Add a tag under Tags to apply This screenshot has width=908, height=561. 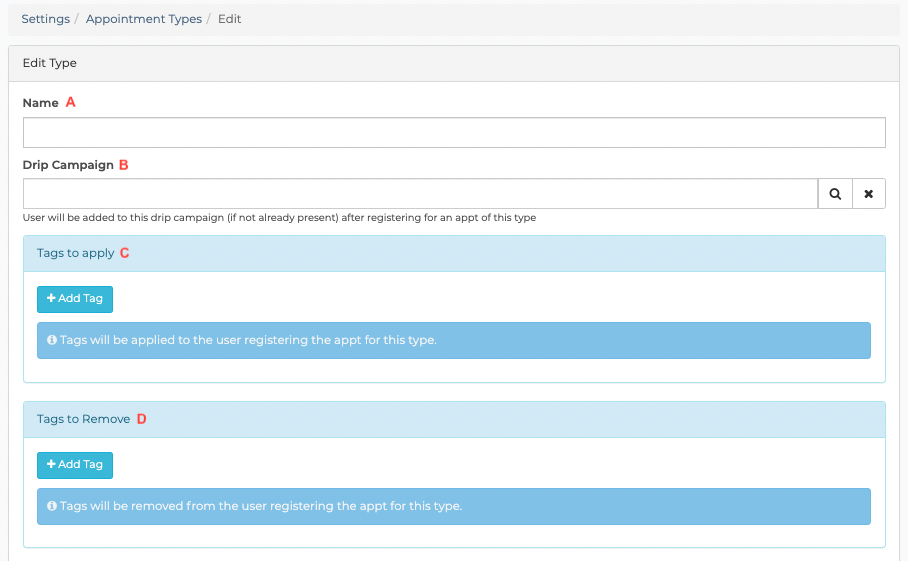click(x=75, y=299)
